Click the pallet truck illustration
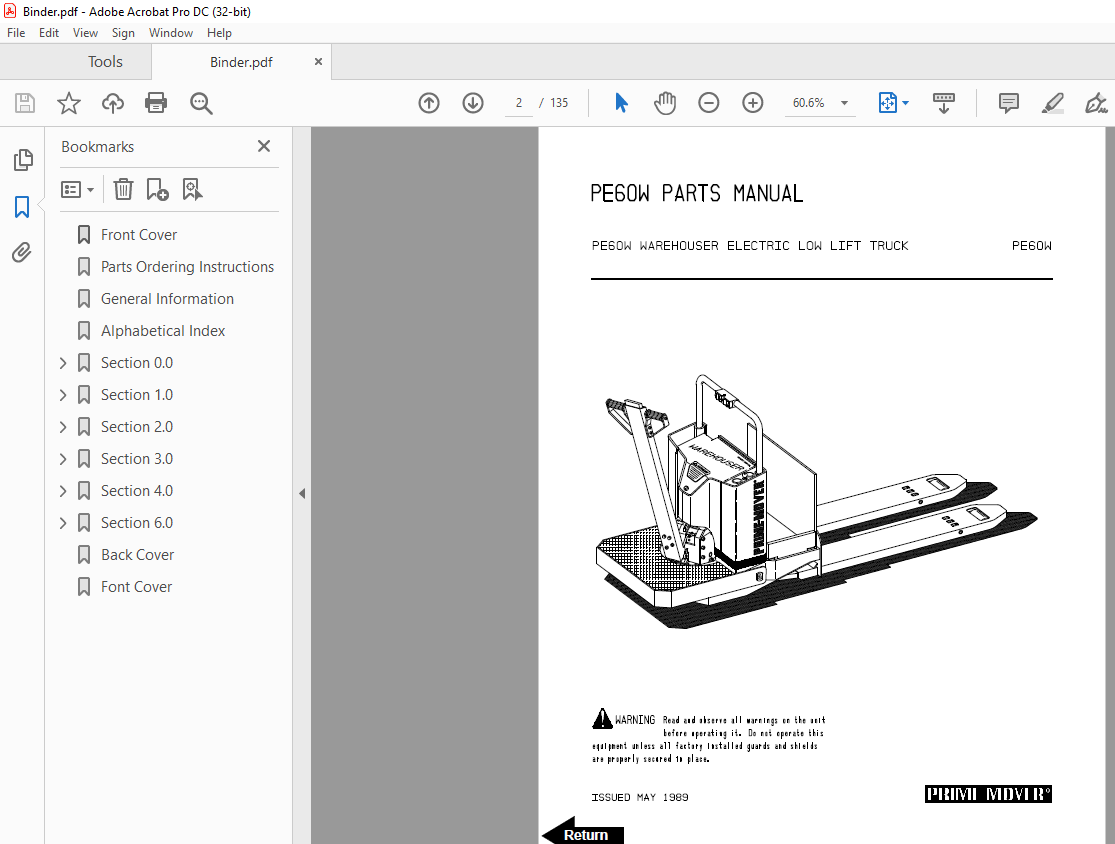This screenshot has height=844, width=1115. pos(816,502)
